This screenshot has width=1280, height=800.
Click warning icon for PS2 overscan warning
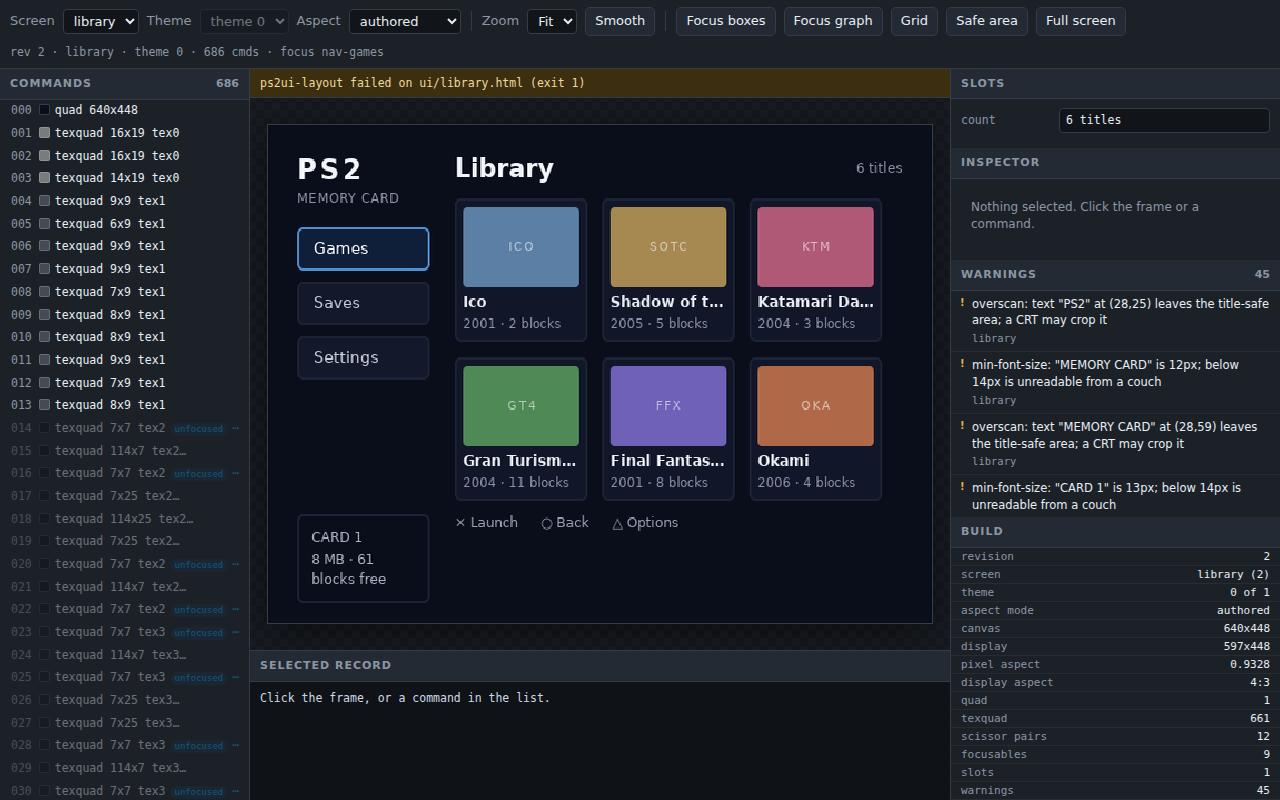[x=962, y=303]
